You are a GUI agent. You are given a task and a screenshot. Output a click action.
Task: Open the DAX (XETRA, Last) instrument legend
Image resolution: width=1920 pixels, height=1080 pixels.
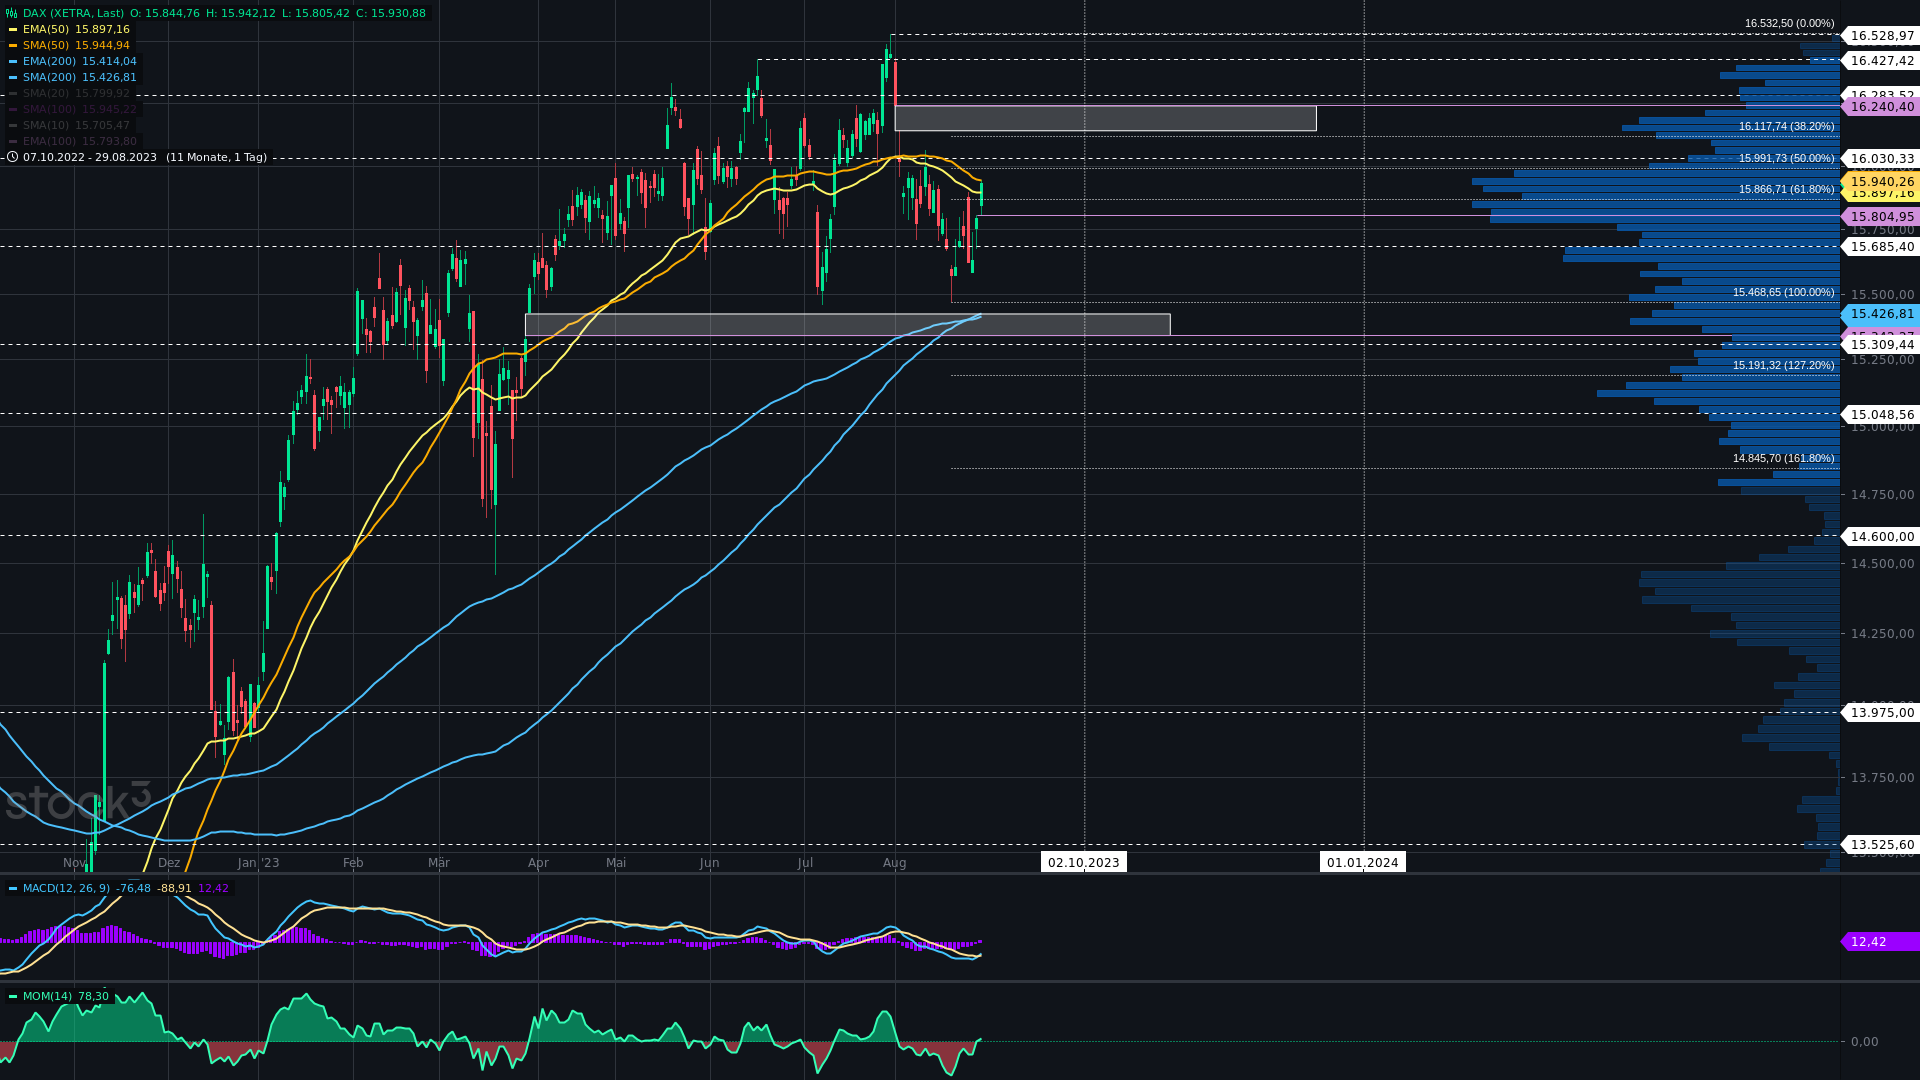coord(73,13)
